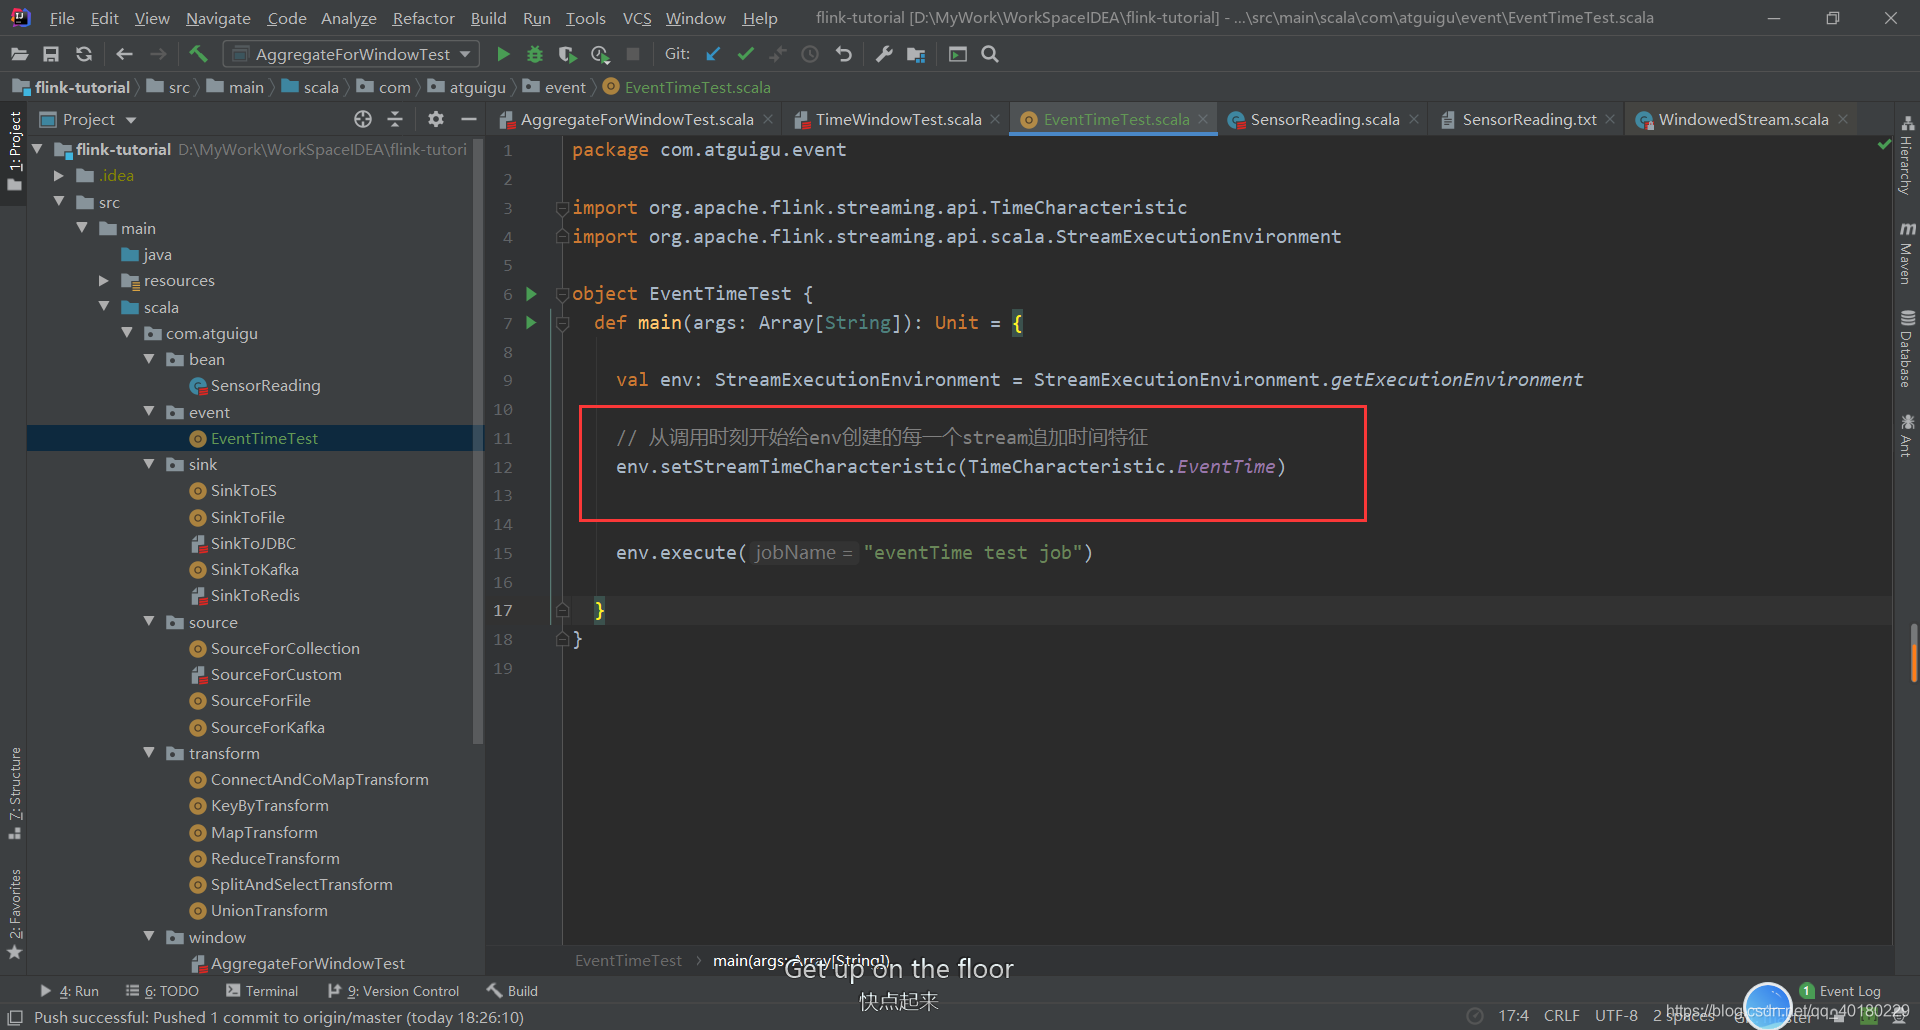Select SourceForCustom in project tree
This screenshot has width=1920, height=1030.
click(x=275, y=674)
